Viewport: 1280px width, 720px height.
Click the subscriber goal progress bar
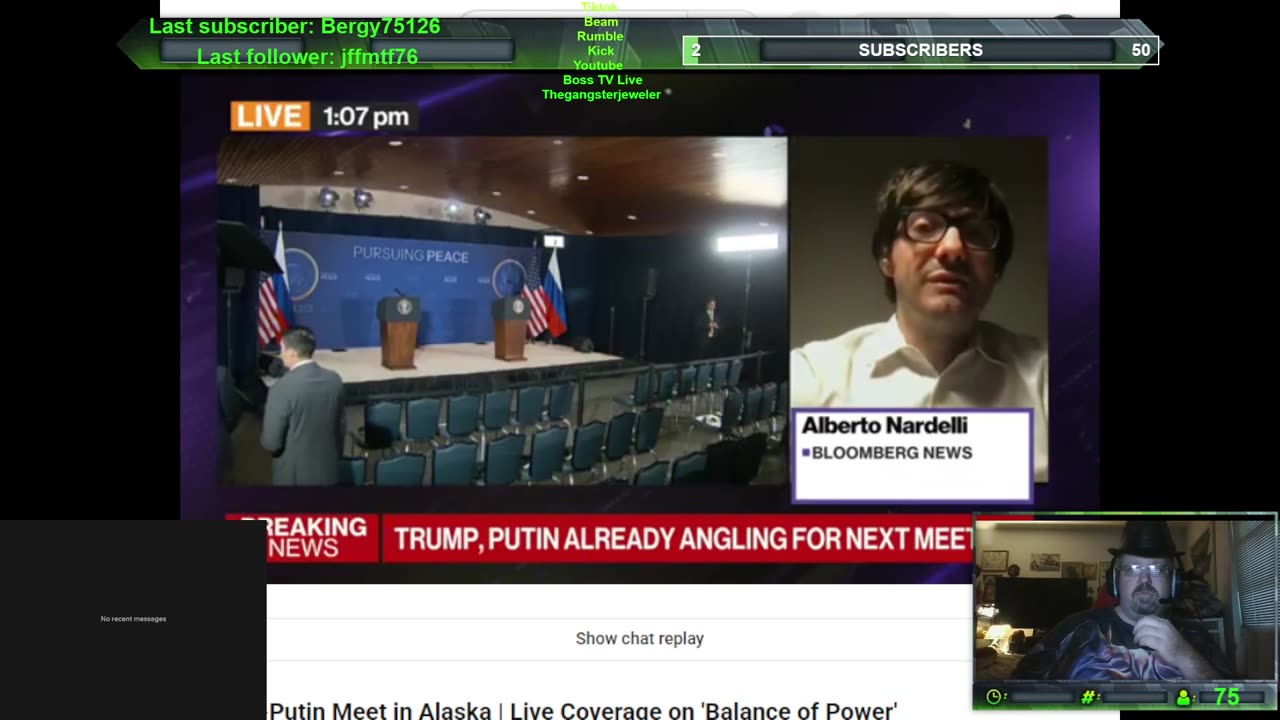point(920,50)
